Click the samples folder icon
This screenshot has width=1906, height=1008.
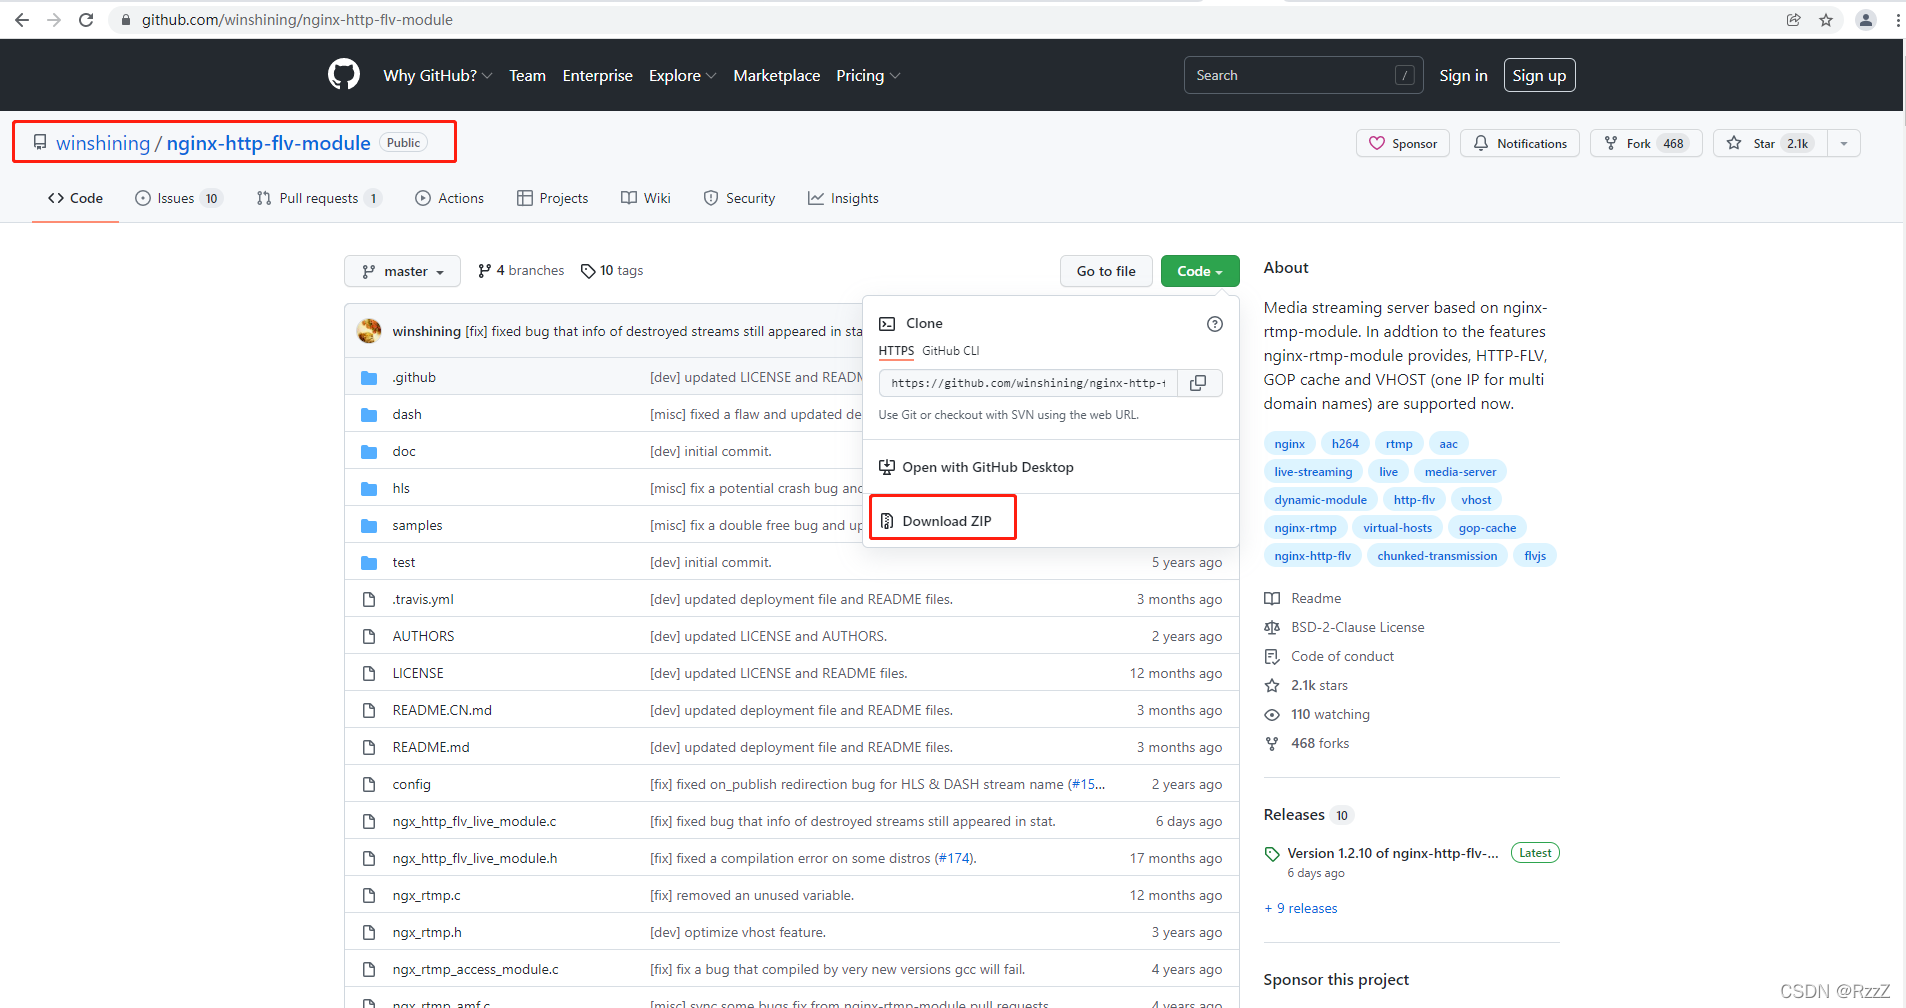(x=369, y=526)
